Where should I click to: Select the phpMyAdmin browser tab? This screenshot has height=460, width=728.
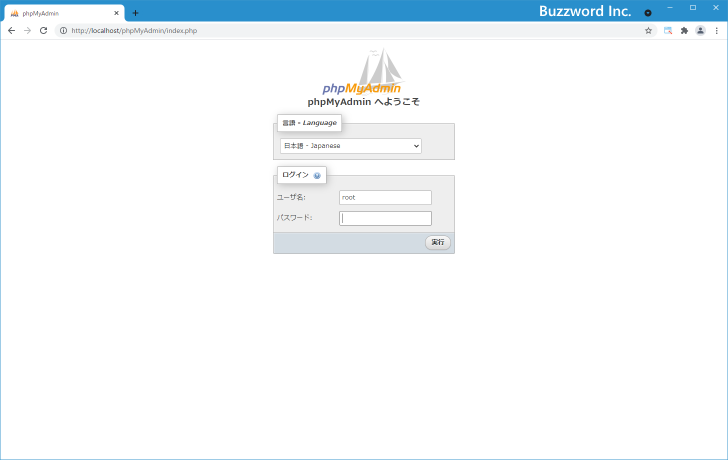pyautogui.click(x=64, y=13)
